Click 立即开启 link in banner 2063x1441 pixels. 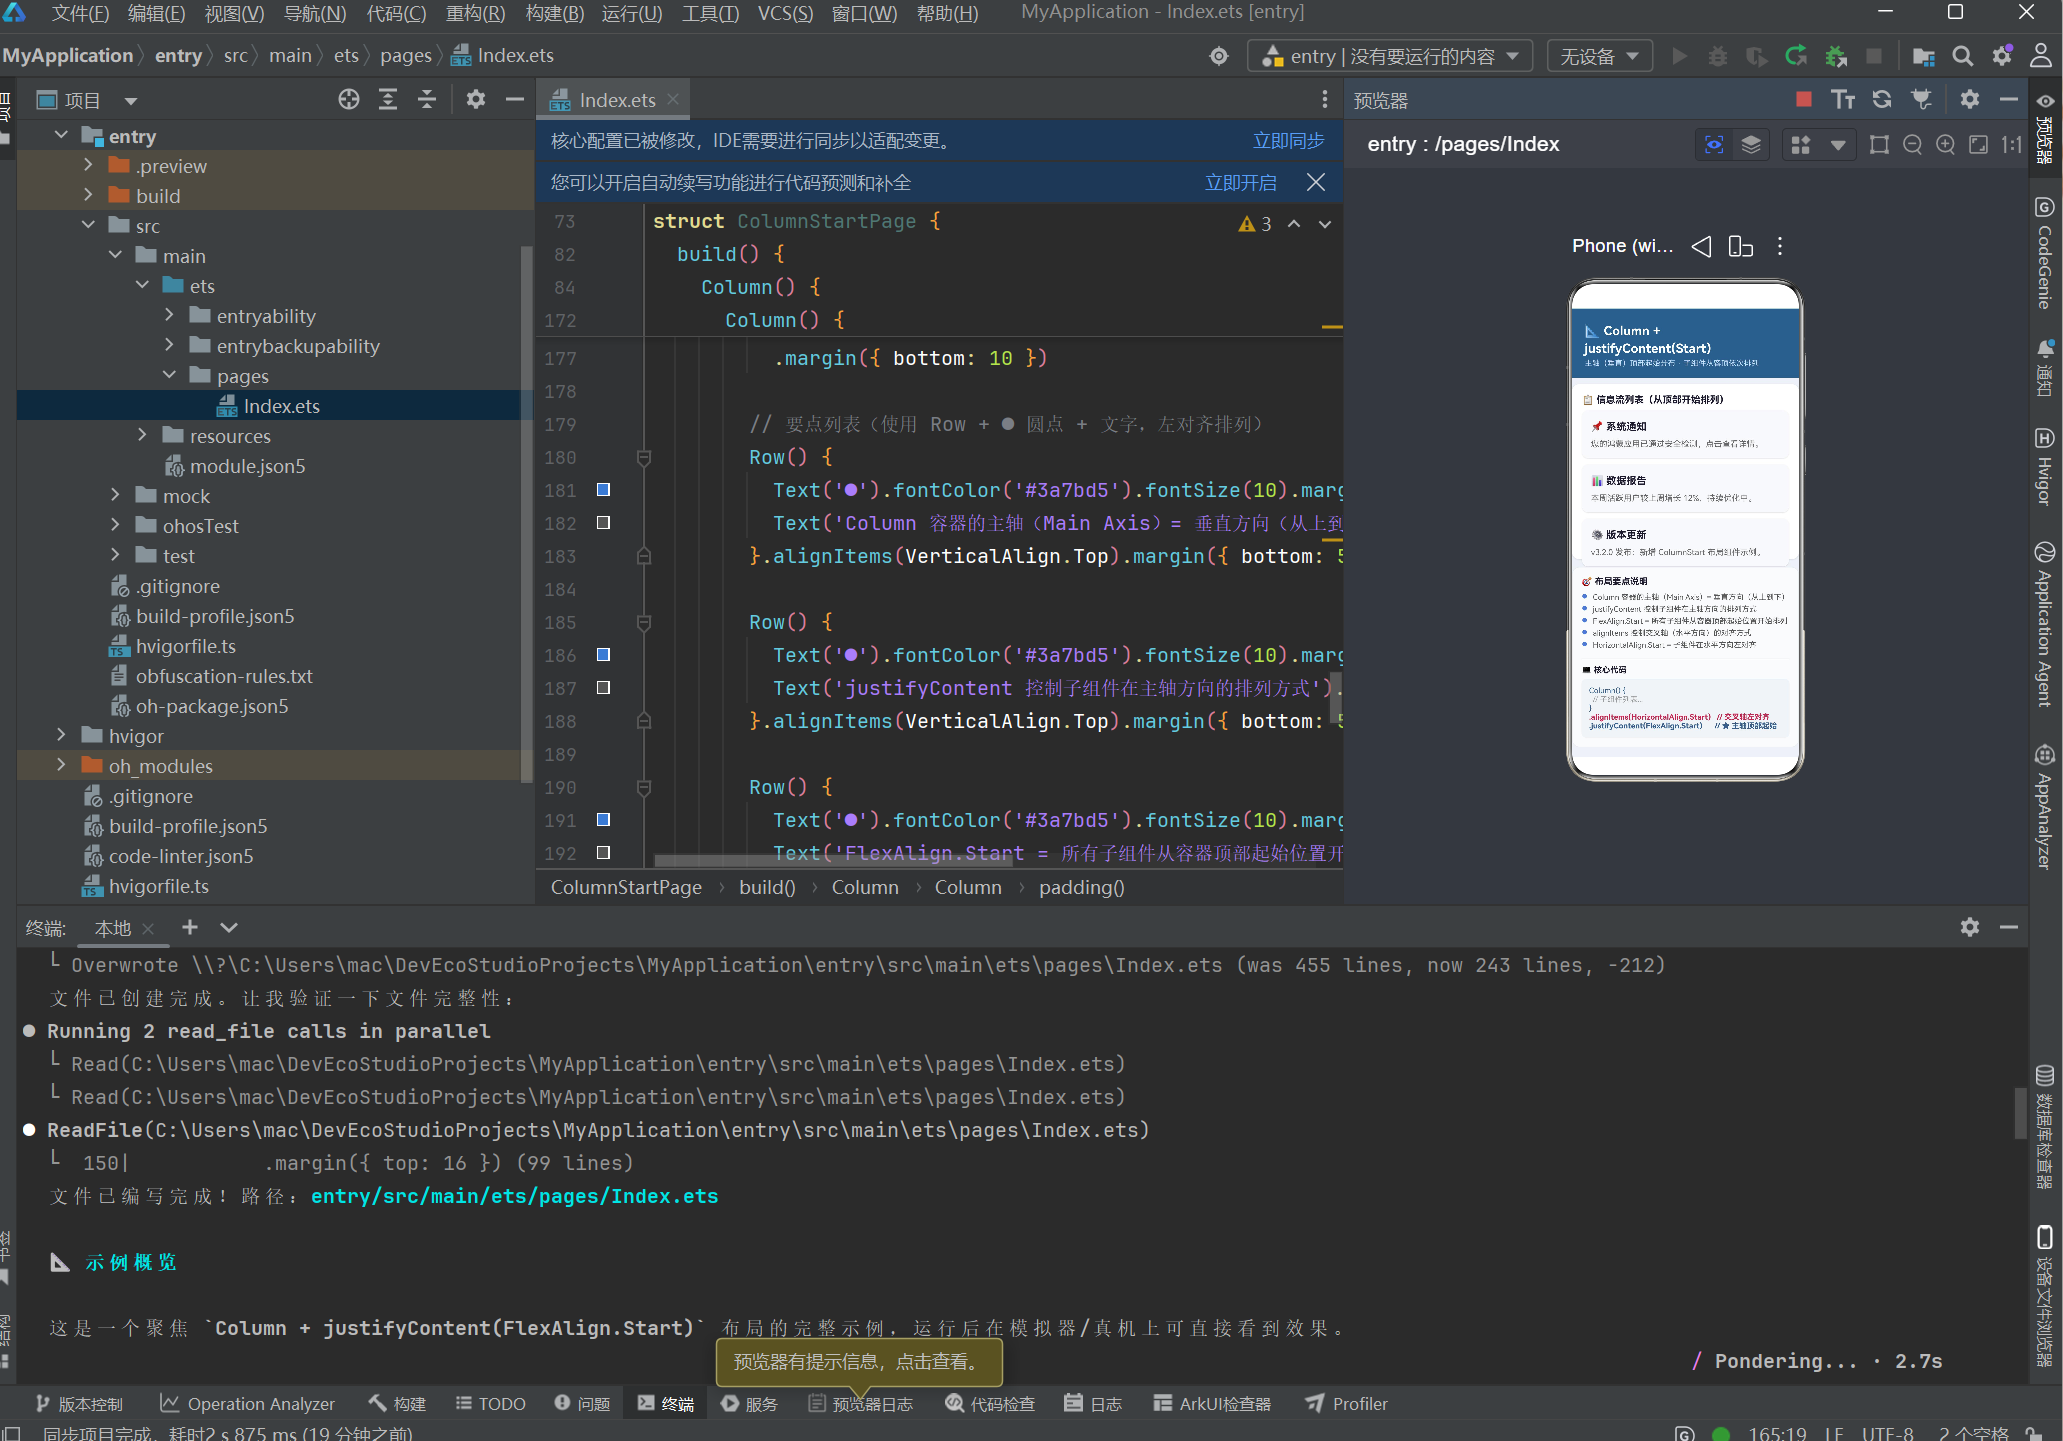click(x=1240, y=183)
